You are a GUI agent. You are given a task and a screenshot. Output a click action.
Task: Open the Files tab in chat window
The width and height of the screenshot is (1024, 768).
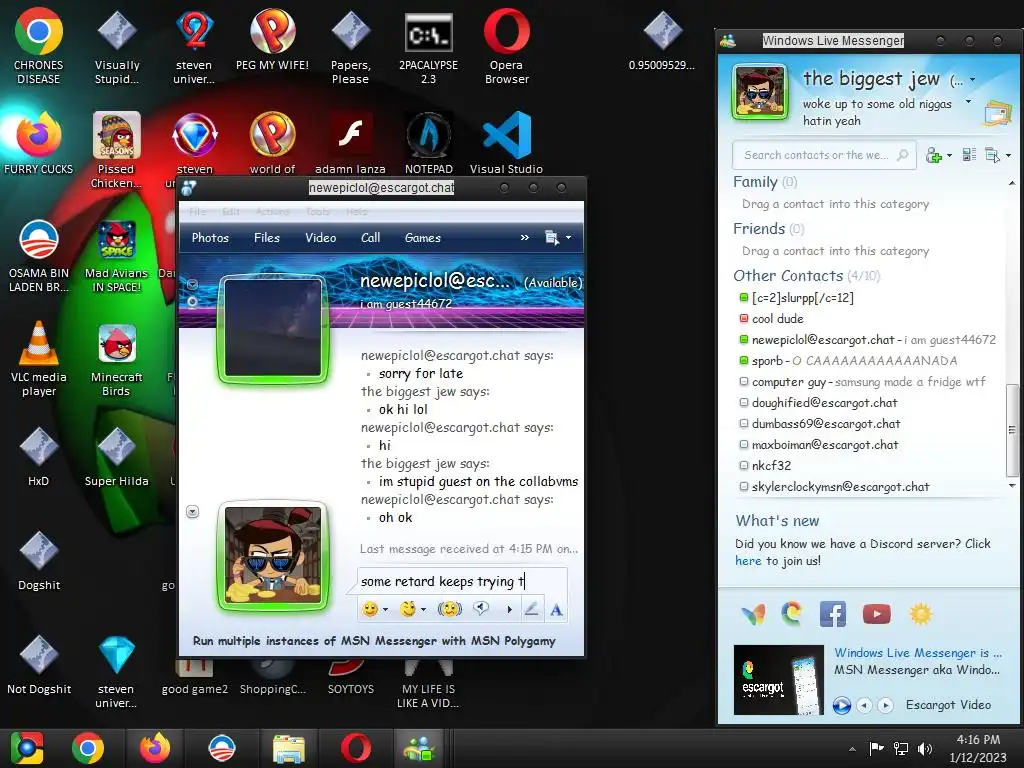pyautogui.click(x=266, y=238)
